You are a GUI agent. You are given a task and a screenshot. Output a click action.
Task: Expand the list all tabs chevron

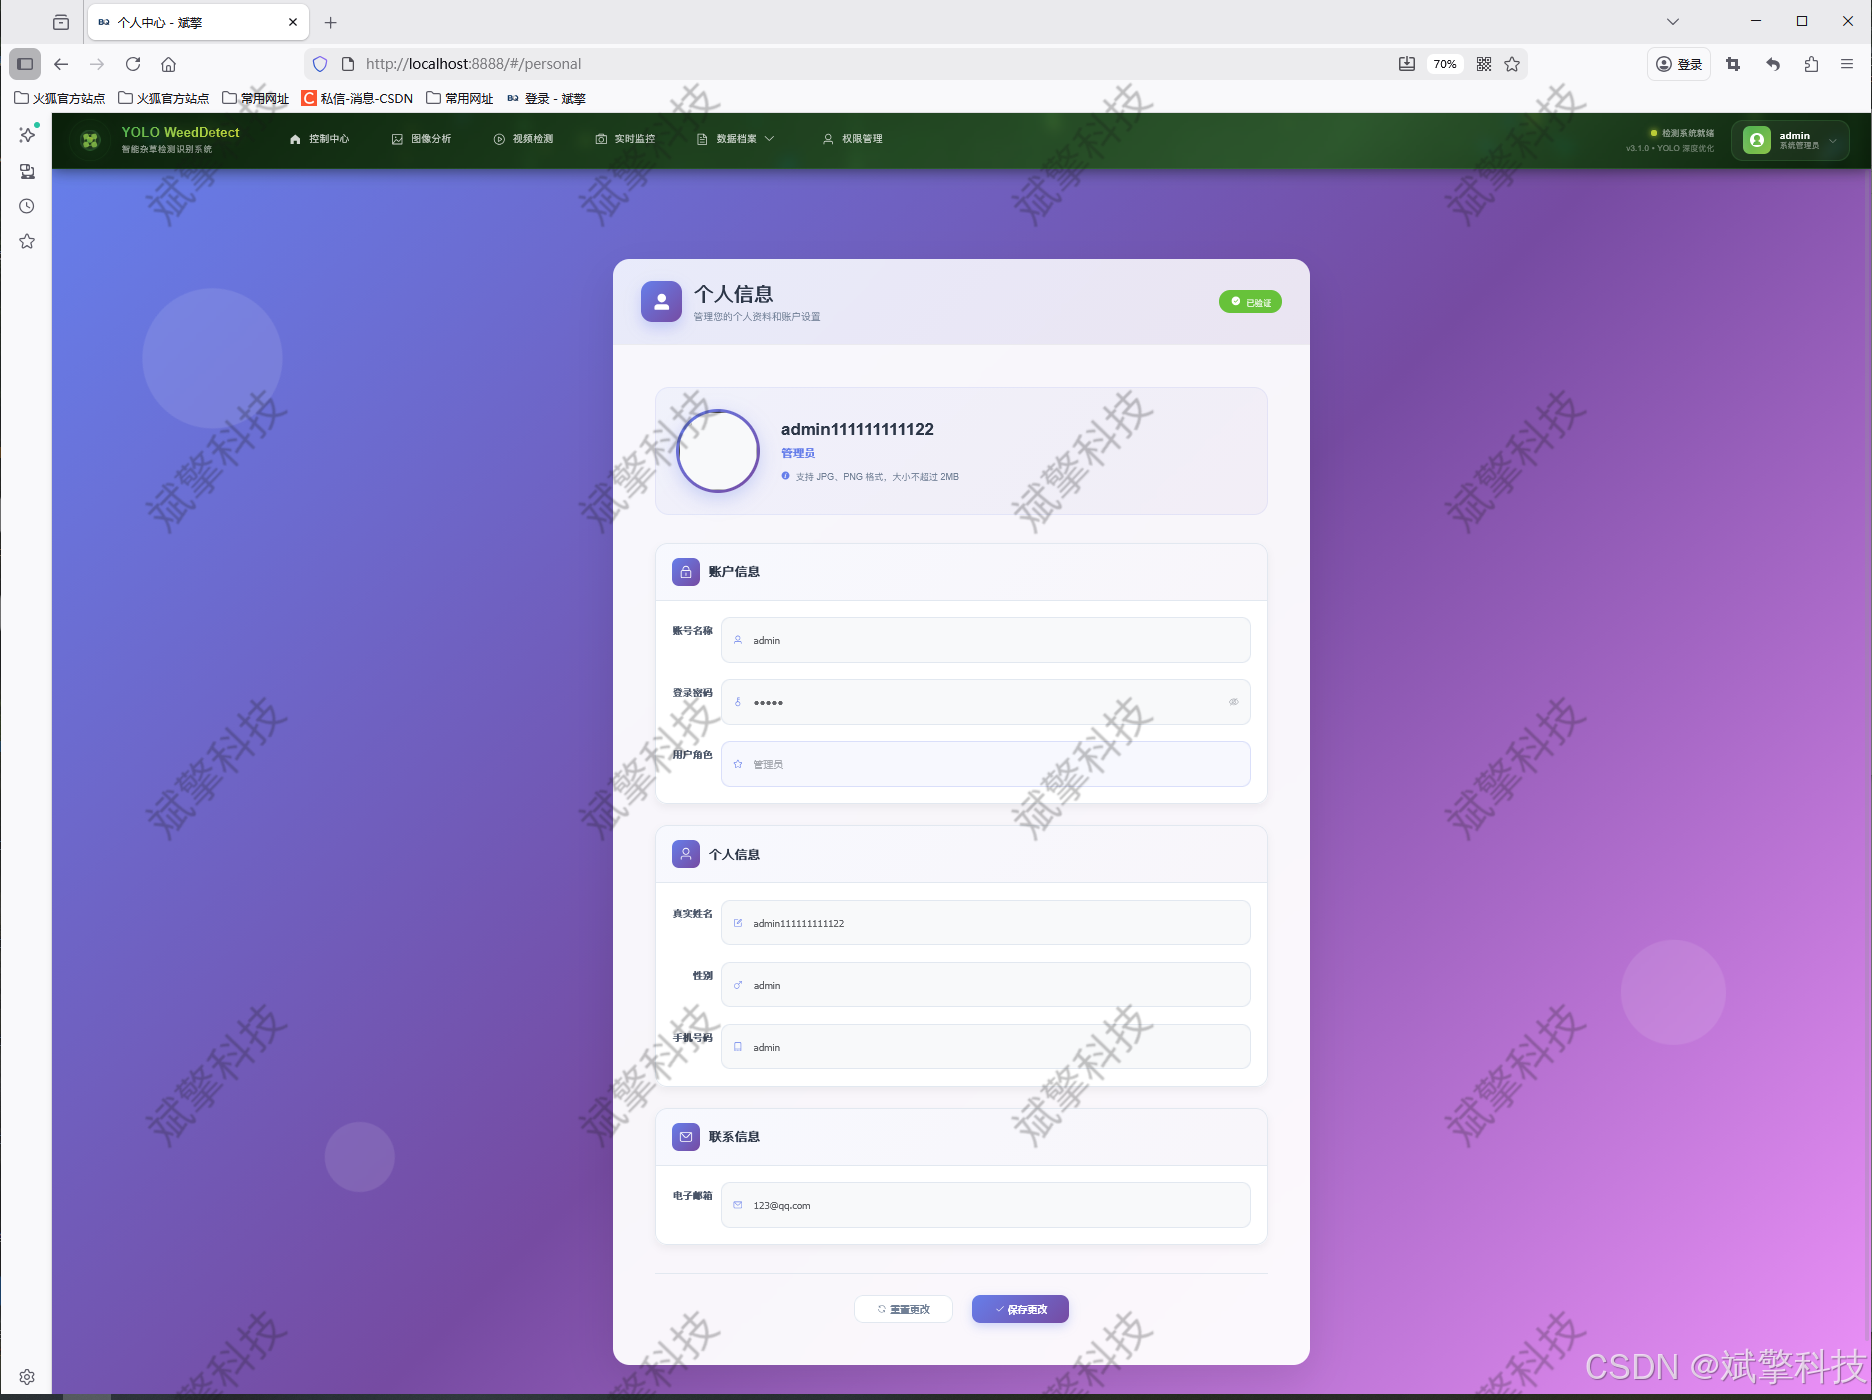(x=1673, y=22)
